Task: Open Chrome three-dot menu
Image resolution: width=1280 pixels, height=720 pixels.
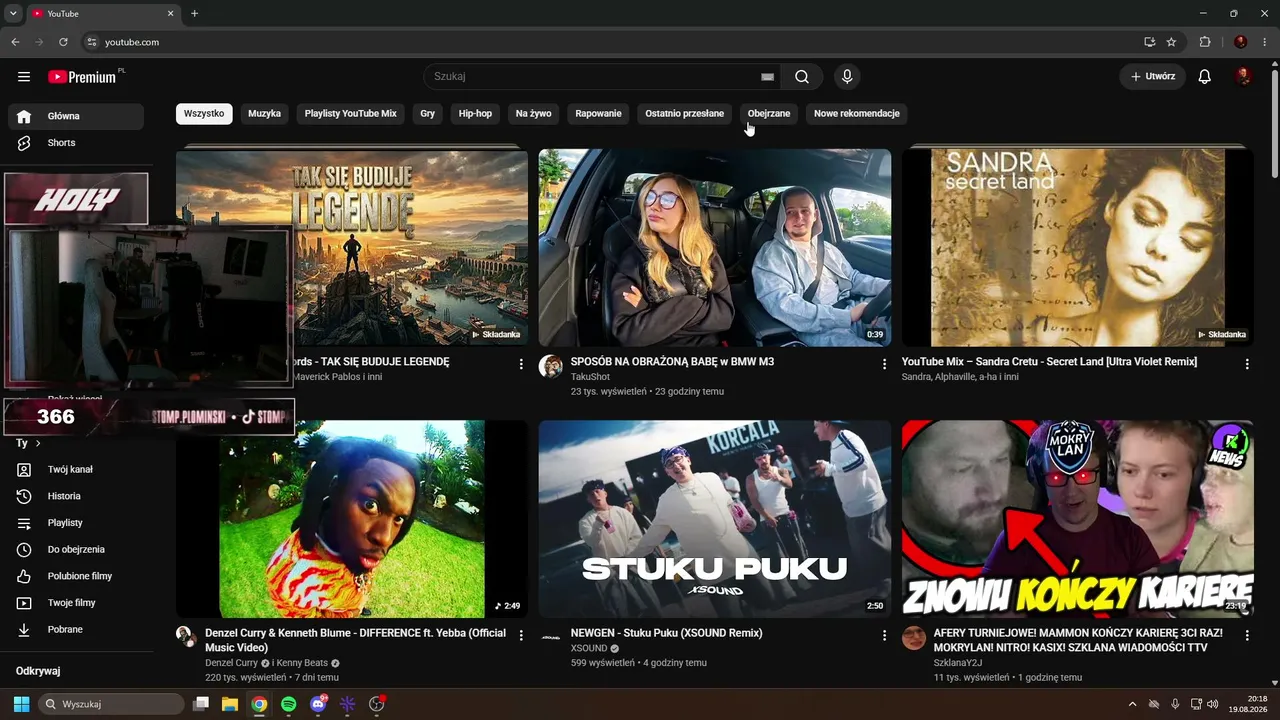Action: (1265, 42)
